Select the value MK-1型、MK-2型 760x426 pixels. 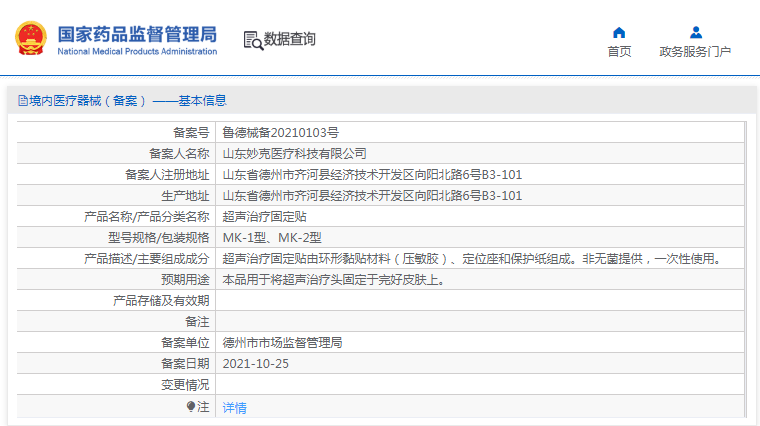(272, 237)
